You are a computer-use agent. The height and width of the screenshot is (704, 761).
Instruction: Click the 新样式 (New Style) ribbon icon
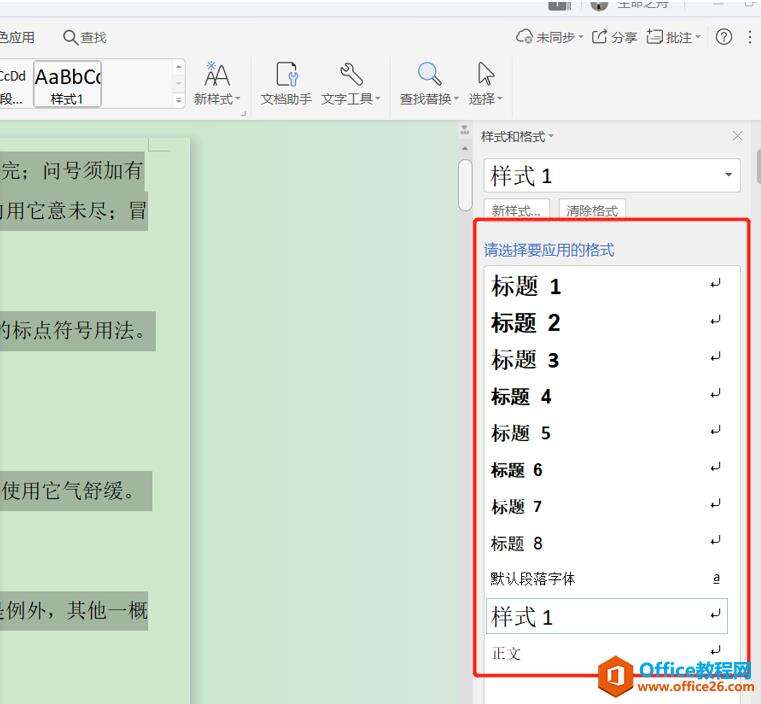pos(216,75)
